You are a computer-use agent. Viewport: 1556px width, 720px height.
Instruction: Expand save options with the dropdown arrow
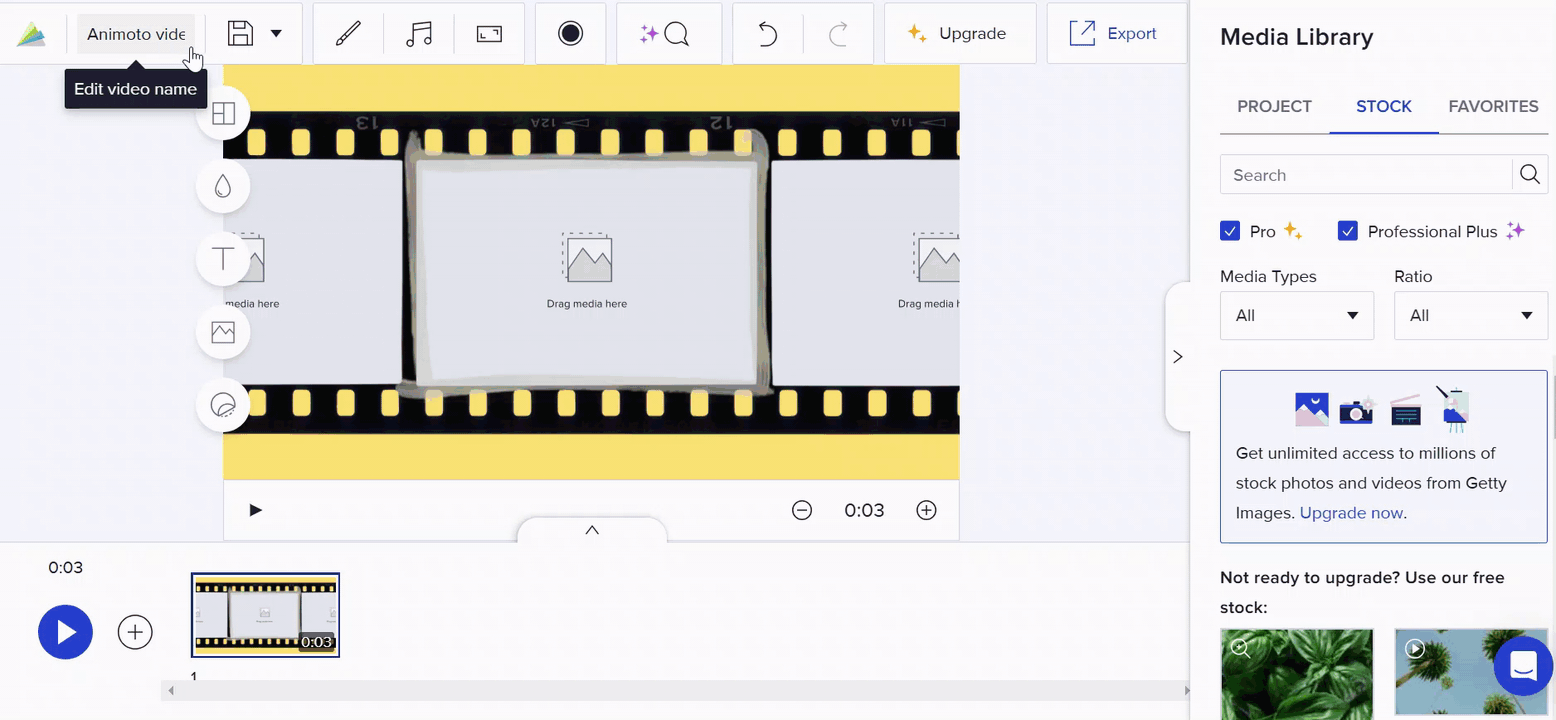pos(277,32)
